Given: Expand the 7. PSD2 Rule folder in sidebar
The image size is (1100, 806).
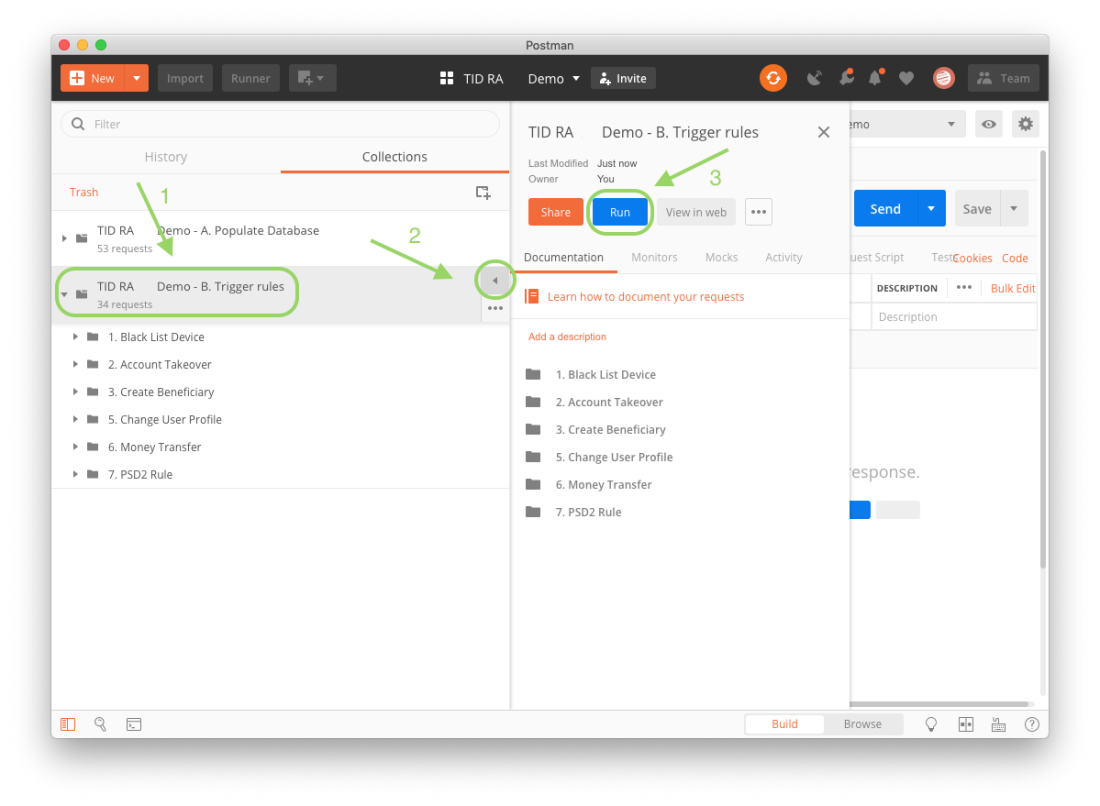Looking at the screenshot, I should [75, 474].
